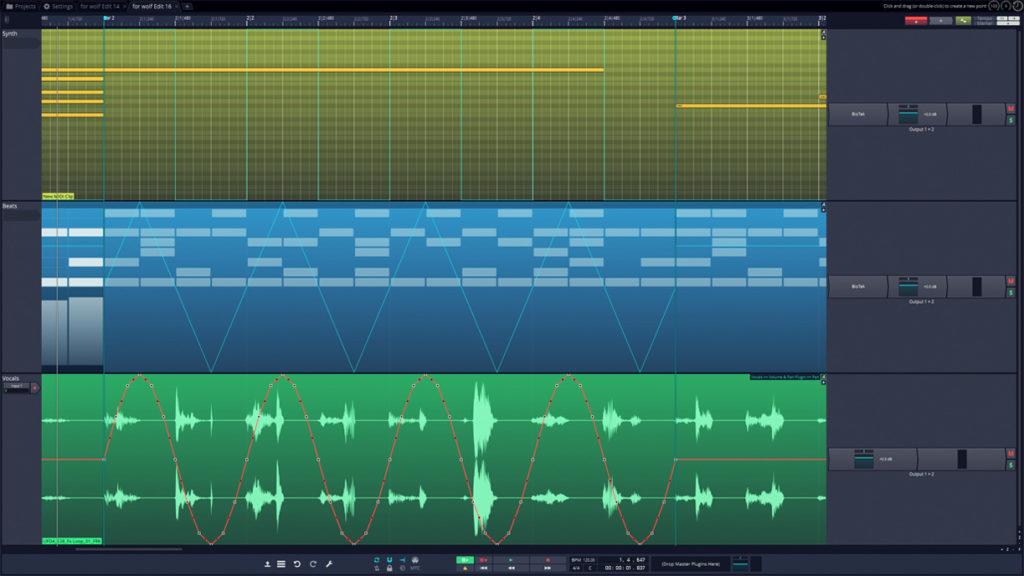Switch to the Projects tab
1024x576 pixels.
point(21,6)
